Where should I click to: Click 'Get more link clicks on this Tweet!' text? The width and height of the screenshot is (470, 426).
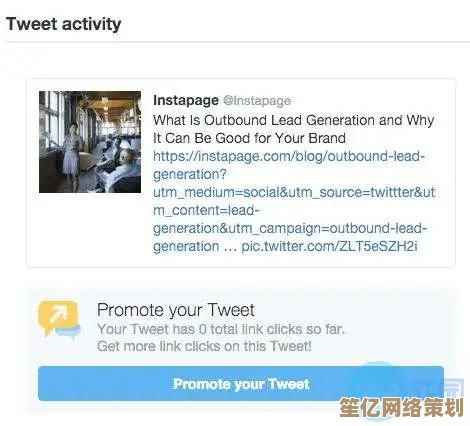pyautogui.click(x=204, y=346)
